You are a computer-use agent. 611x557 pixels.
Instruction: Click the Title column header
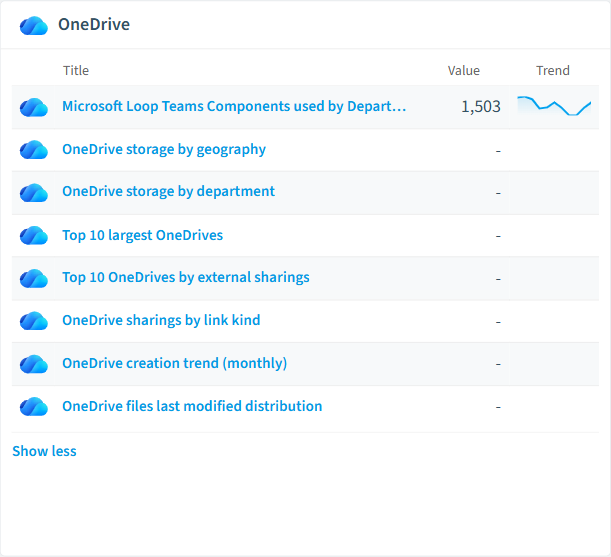pos(76,71)
